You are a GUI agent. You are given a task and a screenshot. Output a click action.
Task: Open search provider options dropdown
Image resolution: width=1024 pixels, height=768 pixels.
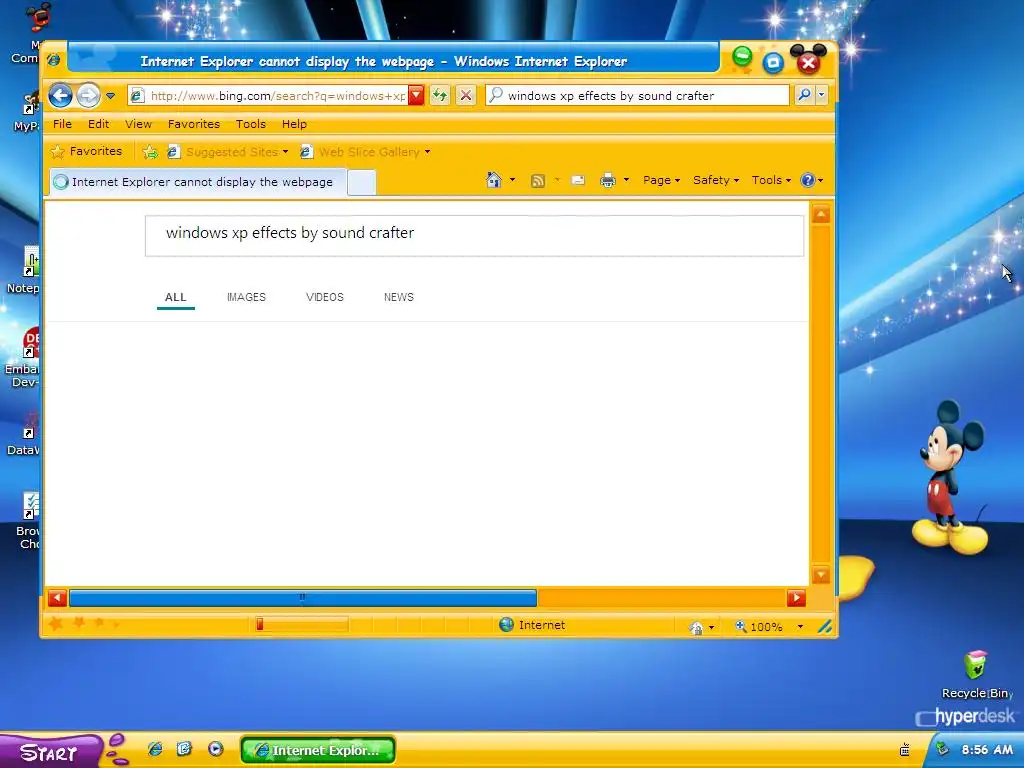click(822, 95)
